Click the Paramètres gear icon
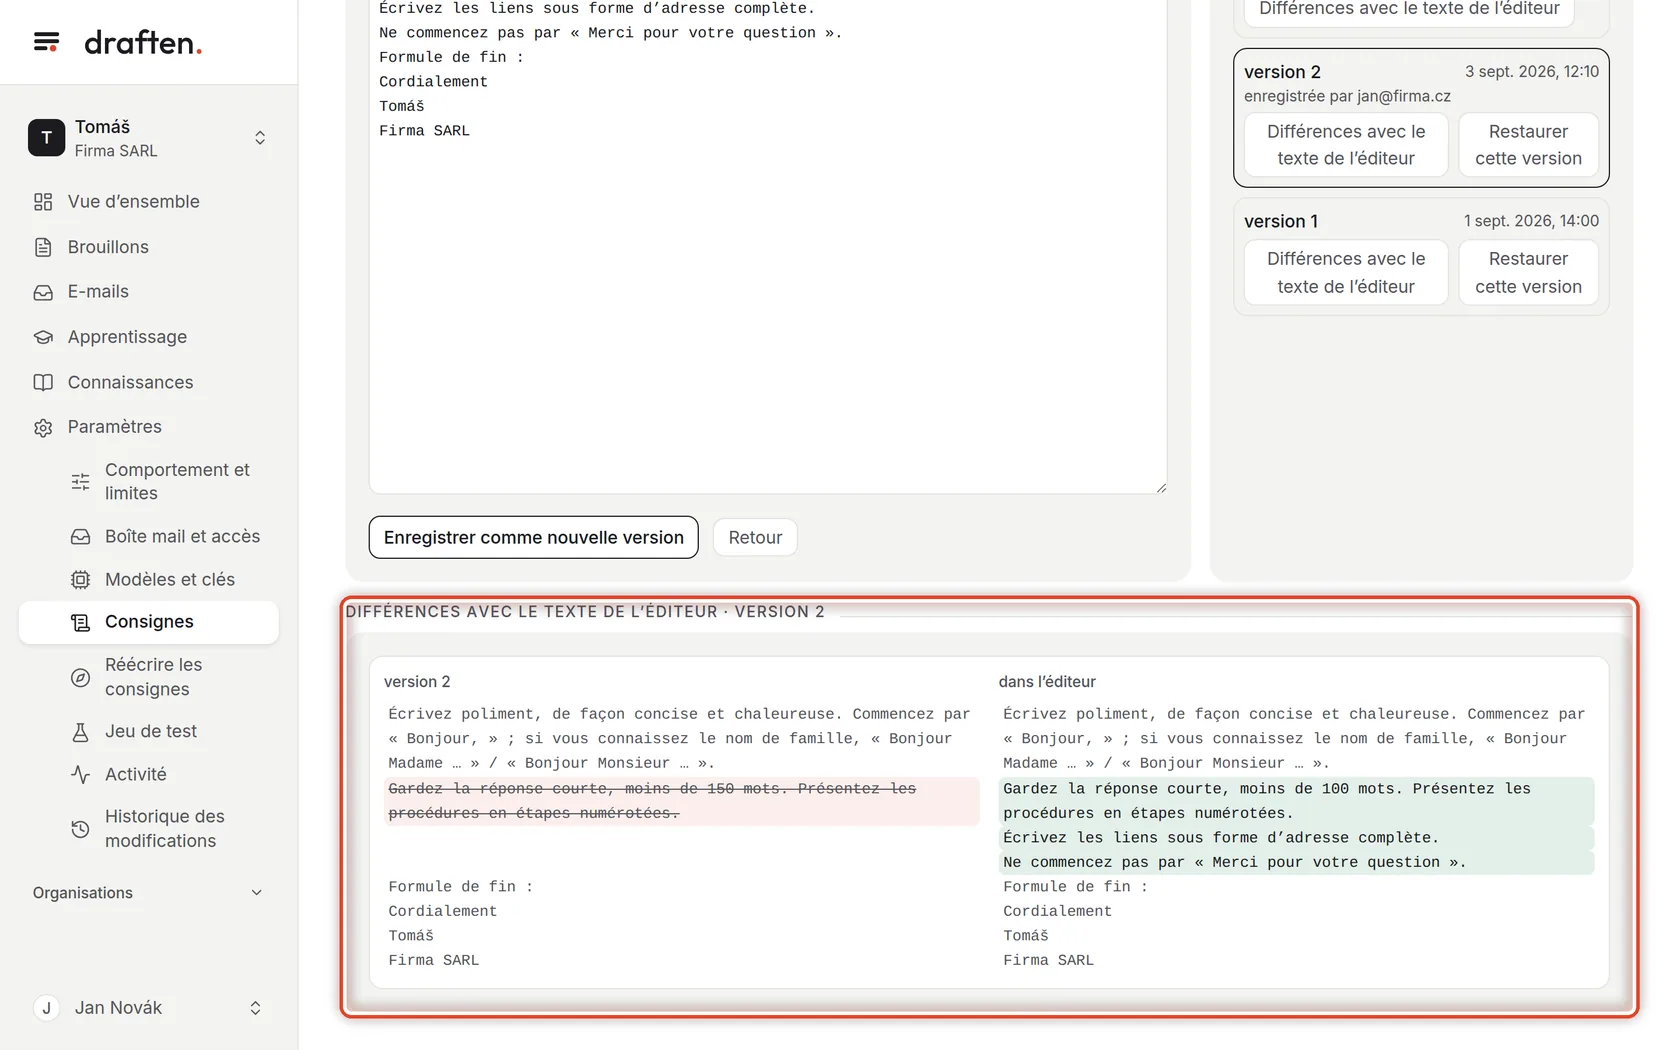The width and height of the screenshot is (1680, 1050). [43, 427]
